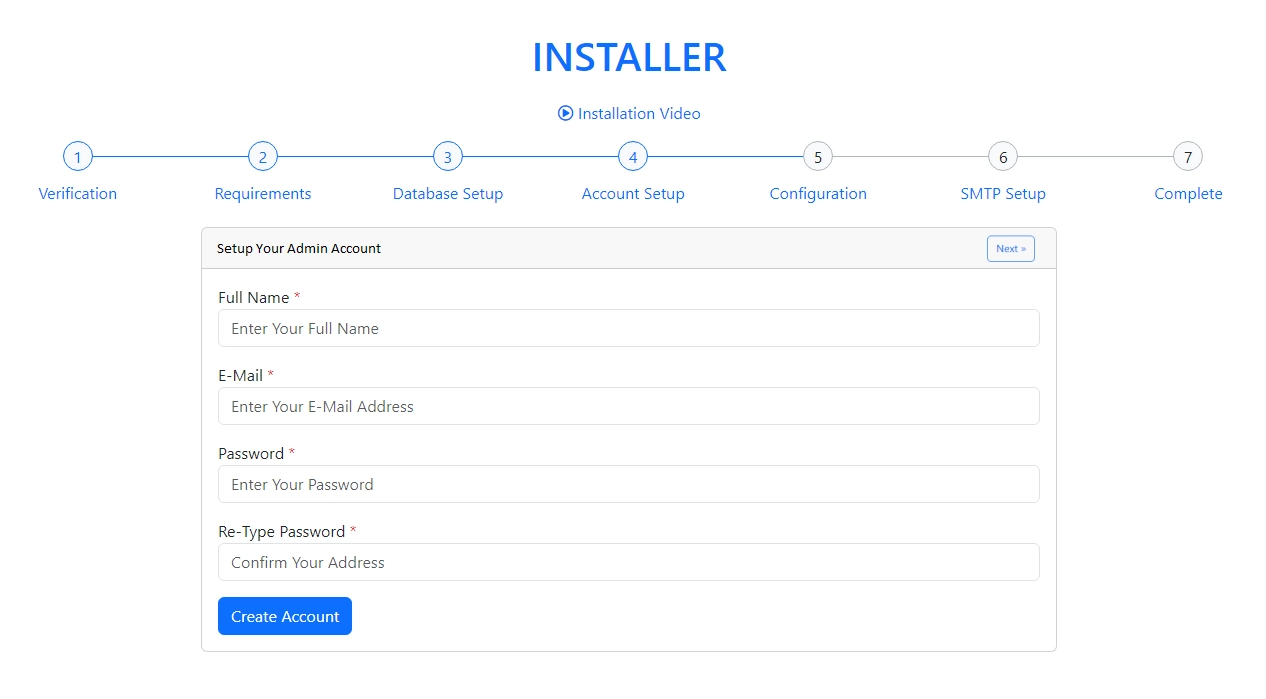Image resolution: width=1266 pixels, height=699 pixels.
Task: Select step 4 circle in progress bar
Action: tap(633, 157)
